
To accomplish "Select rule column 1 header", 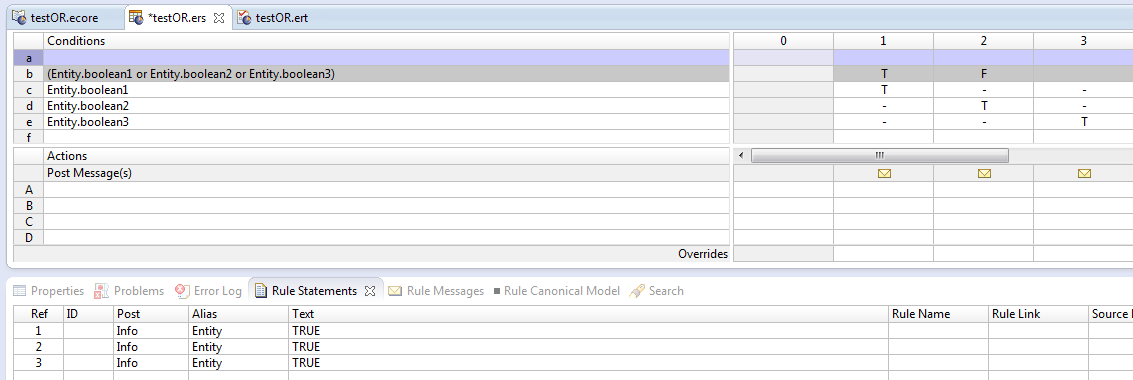I will pos(883,41).
